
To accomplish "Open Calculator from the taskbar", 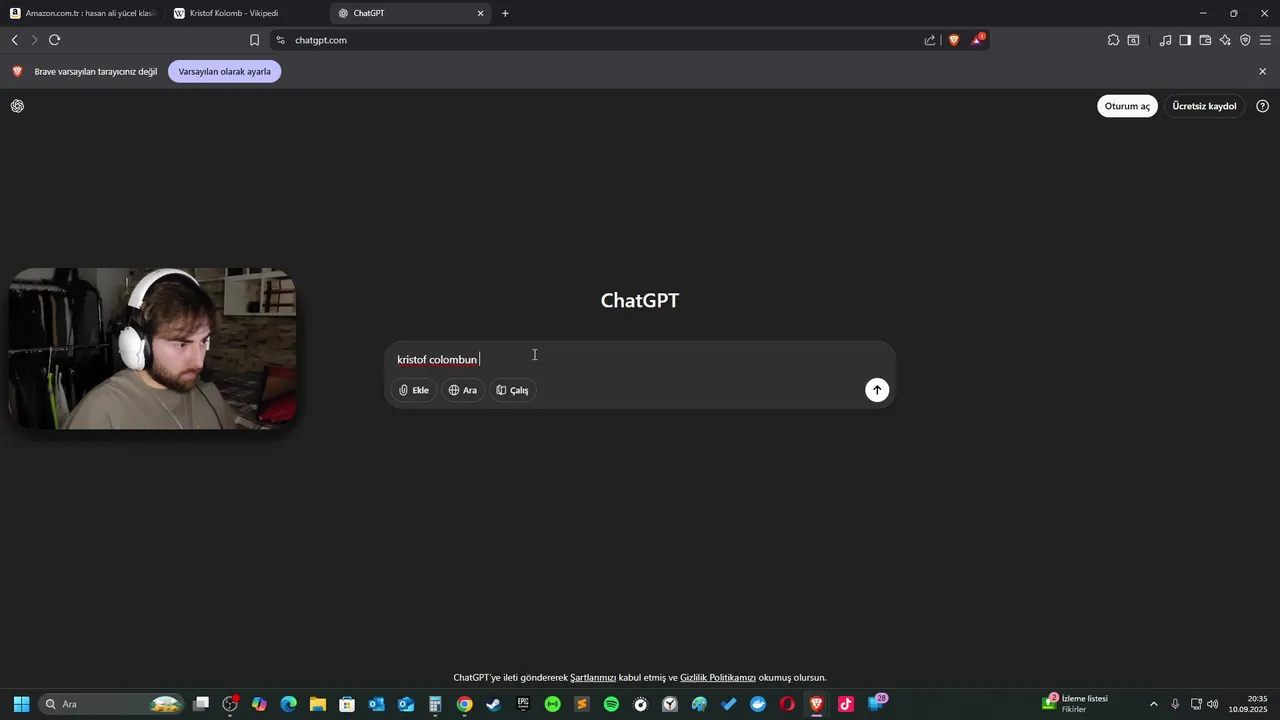I will click(x=435, y=704).
